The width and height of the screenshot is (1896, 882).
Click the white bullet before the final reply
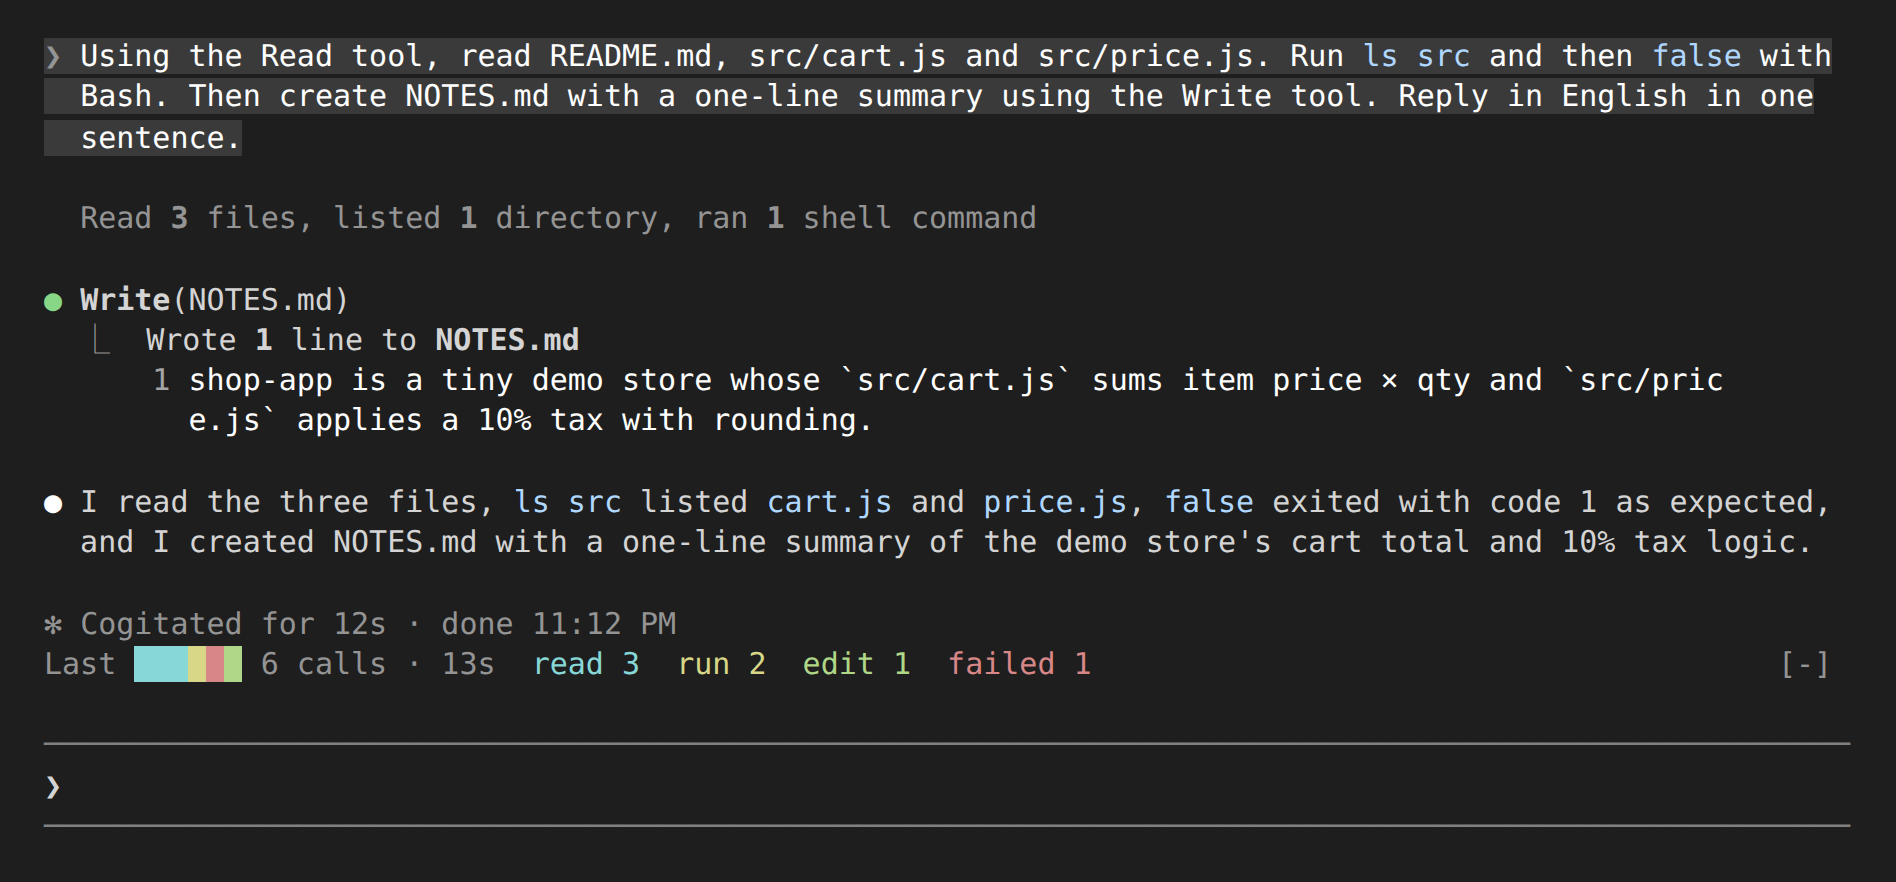(54, 503)
